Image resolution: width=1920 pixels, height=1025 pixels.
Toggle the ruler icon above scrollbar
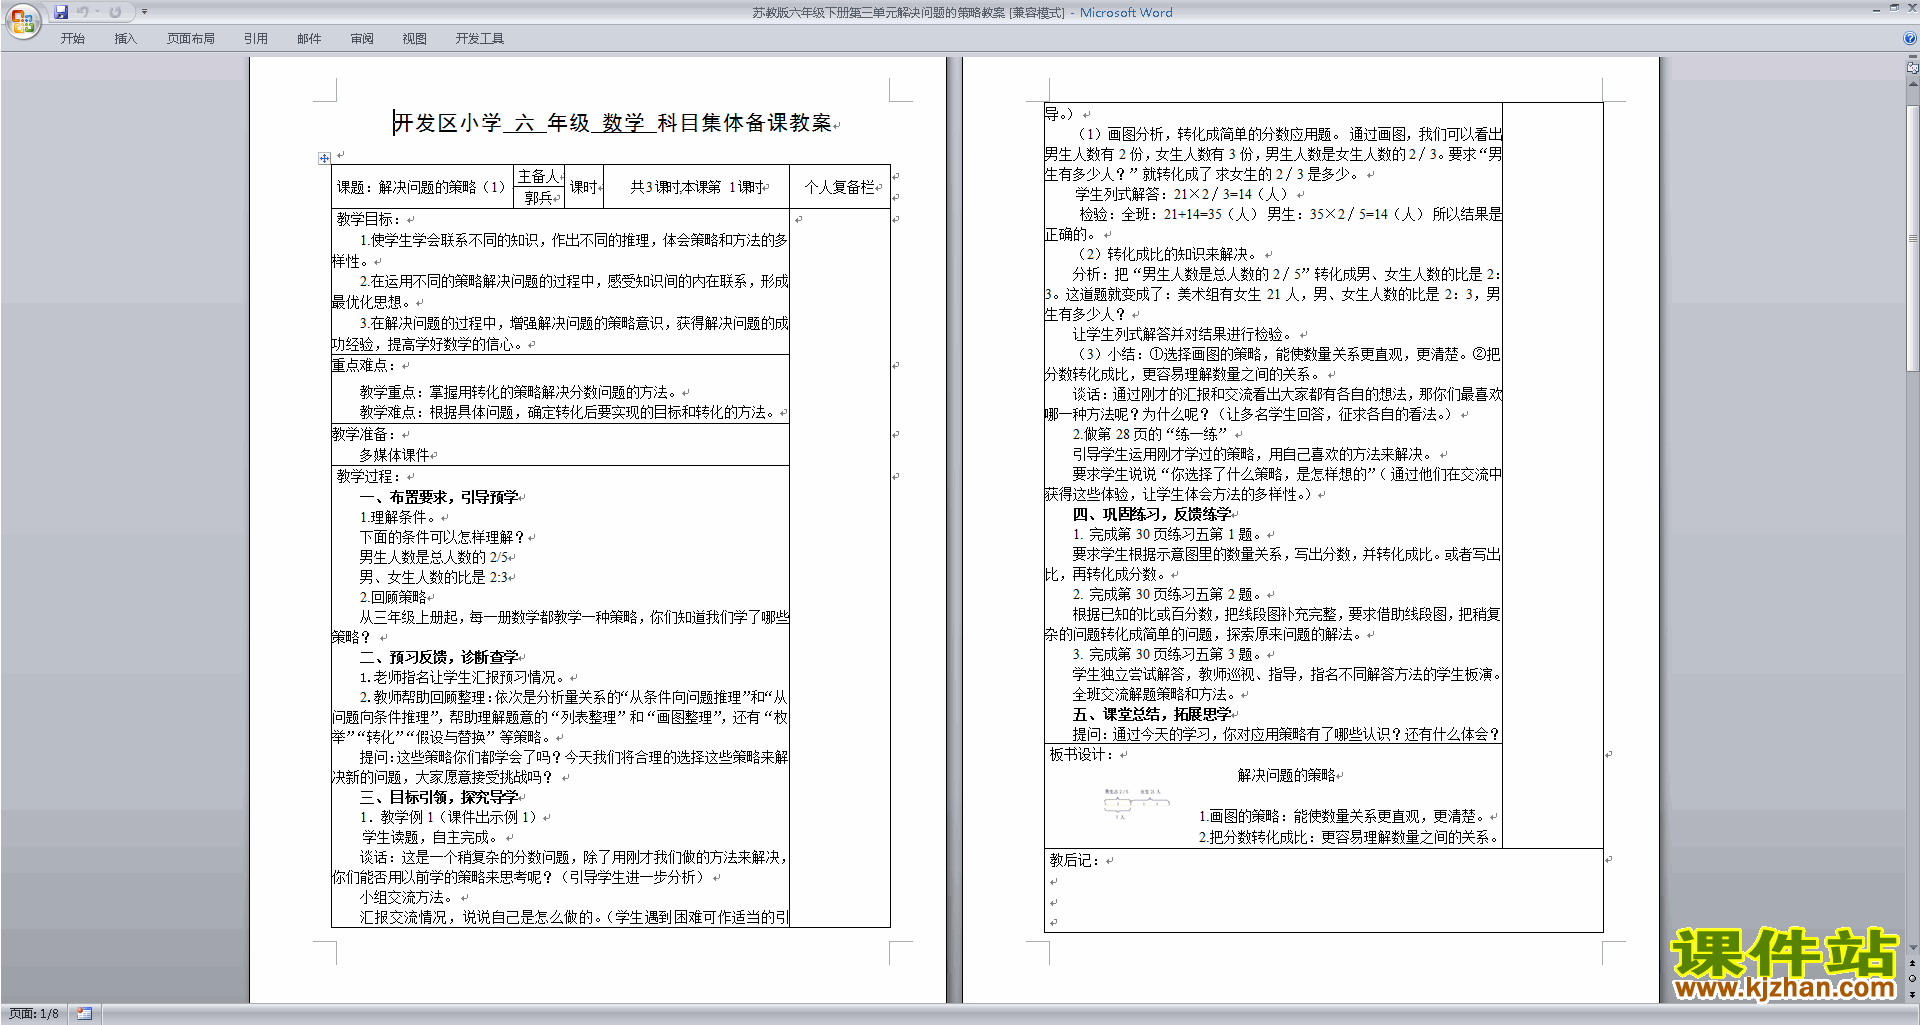(x=1913, y=68)
